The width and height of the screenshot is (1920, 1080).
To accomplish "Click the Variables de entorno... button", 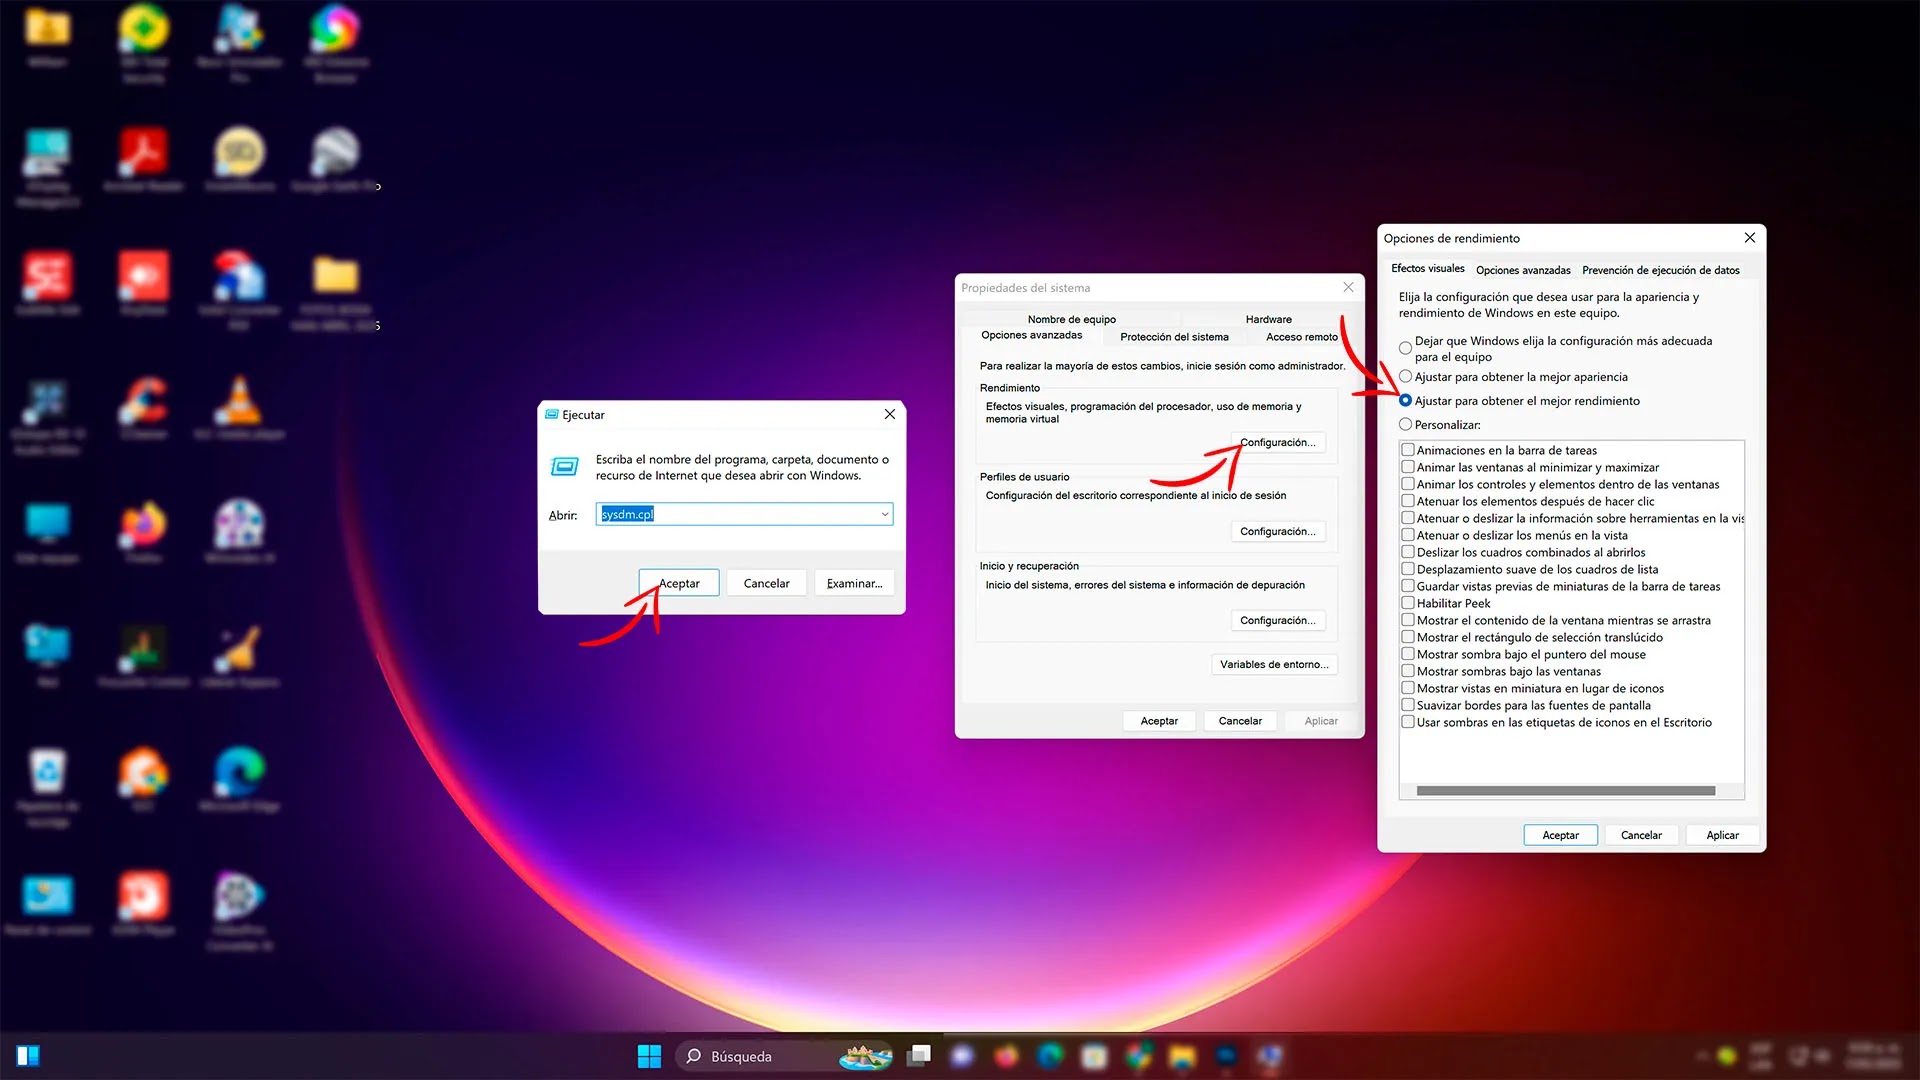I will pyautogui.click(x=1274, y=664).
